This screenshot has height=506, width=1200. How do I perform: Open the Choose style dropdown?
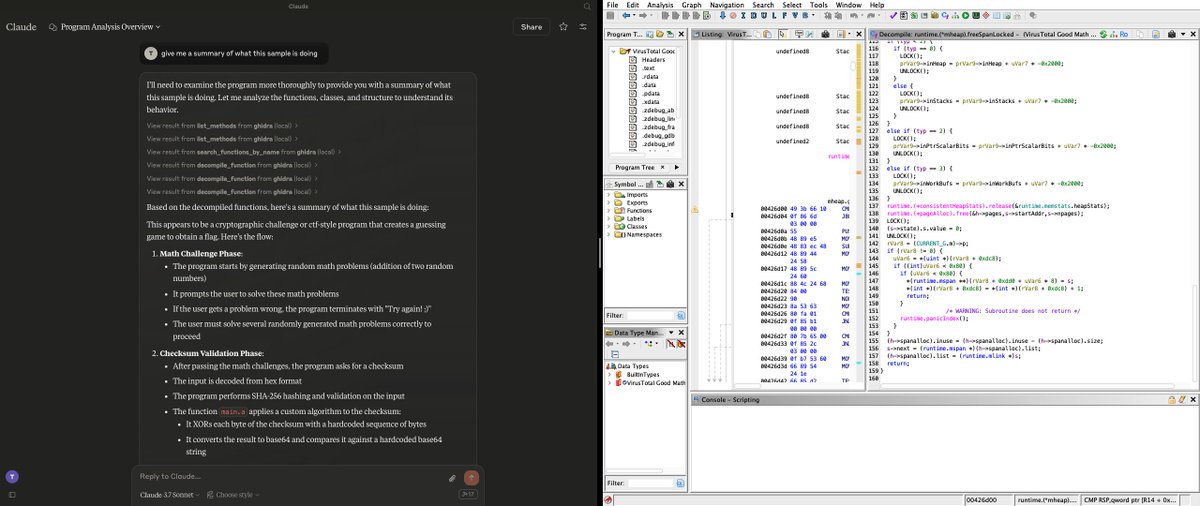(x=231, y=495)
